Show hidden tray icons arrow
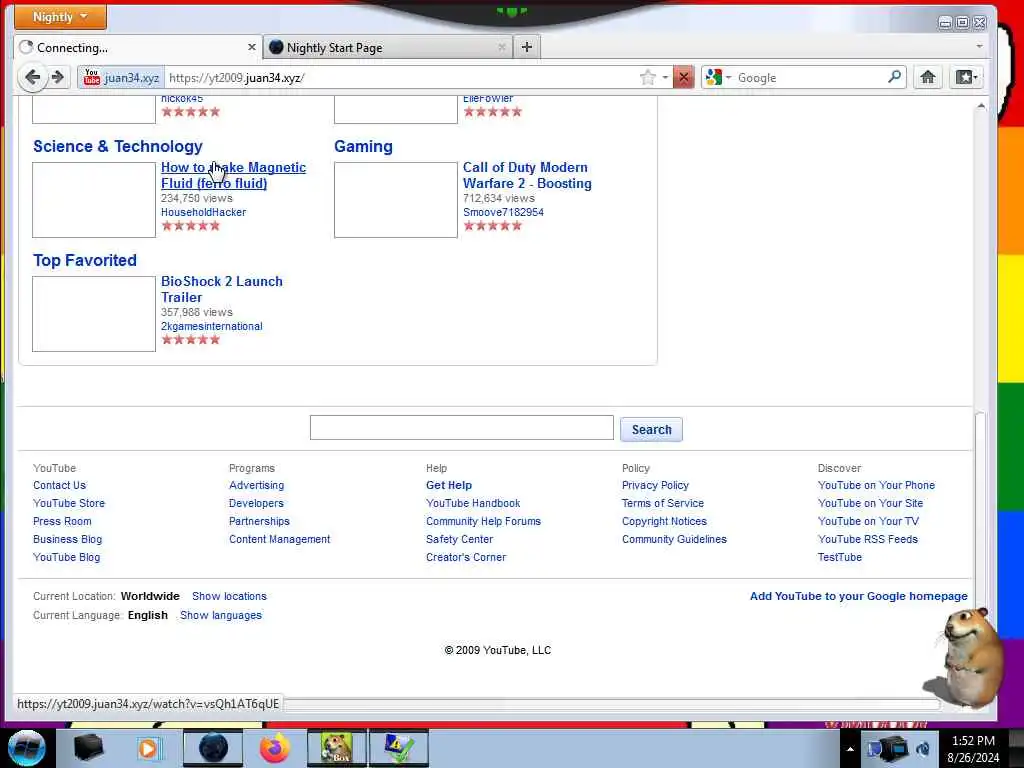1024x768 pixels. tap(850, 749)
